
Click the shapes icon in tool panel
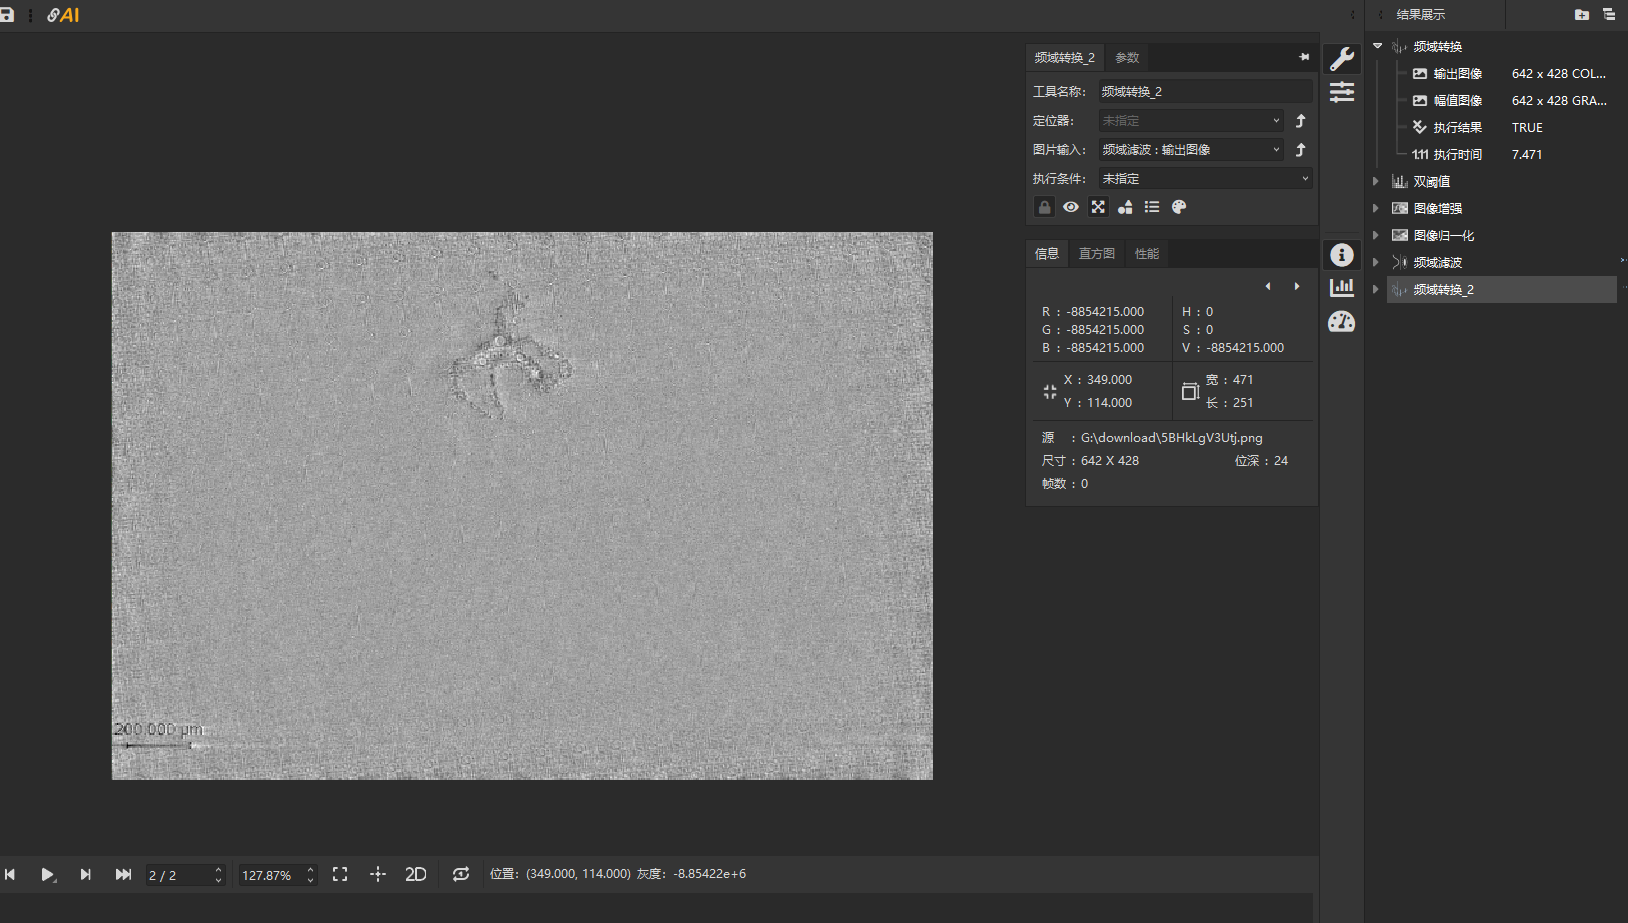point(1125,207)
